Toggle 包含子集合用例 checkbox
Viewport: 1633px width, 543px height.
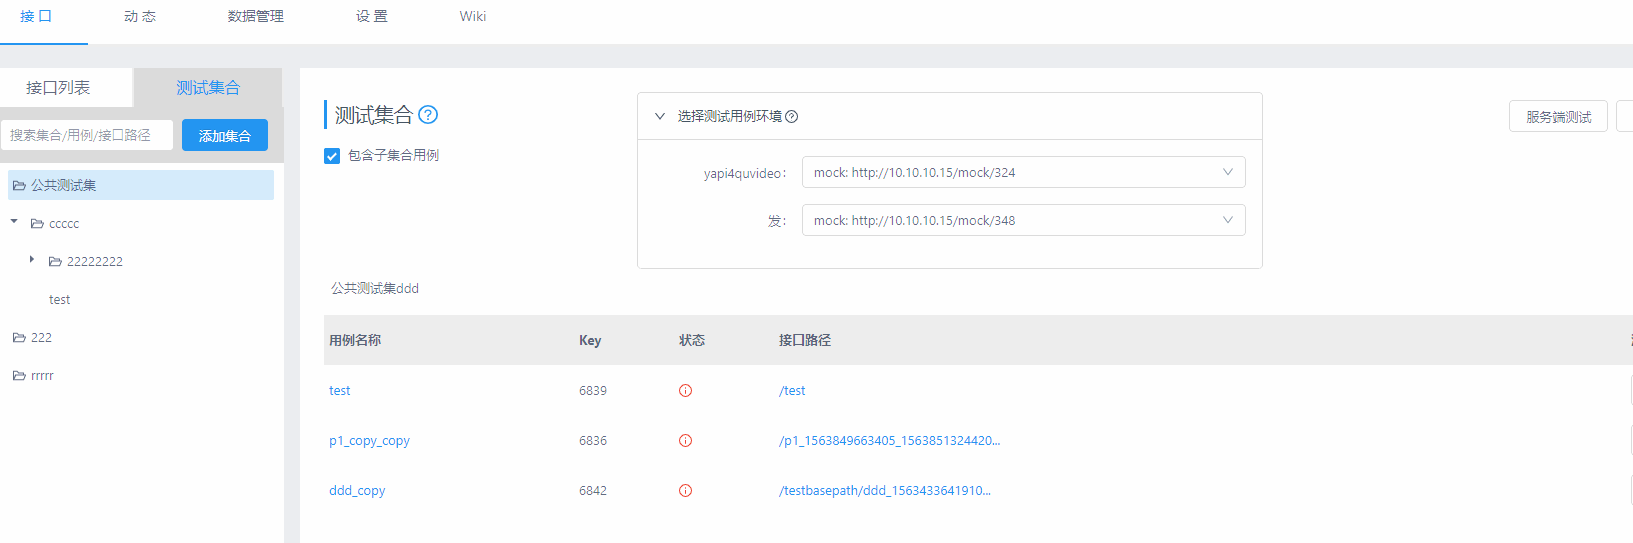(332, 156)
